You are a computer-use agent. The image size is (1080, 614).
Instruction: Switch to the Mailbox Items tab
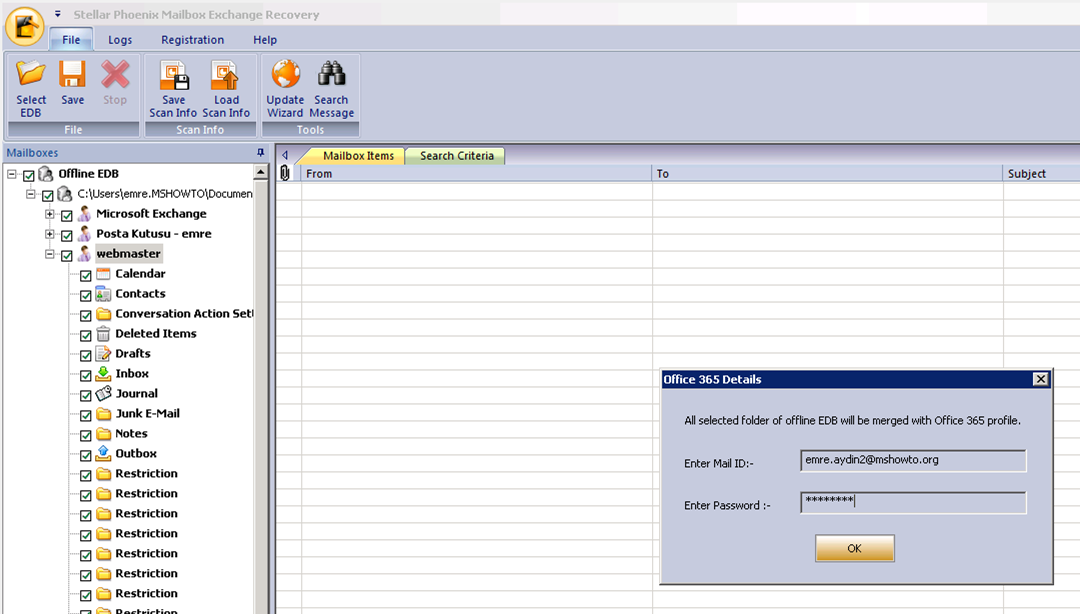[358, 156]
